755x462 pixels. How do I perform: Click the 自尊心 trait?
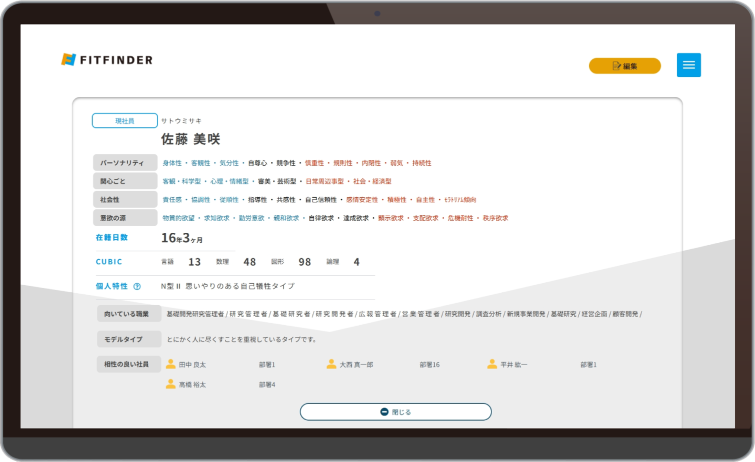pyautogui.click(x=257, y=163)
